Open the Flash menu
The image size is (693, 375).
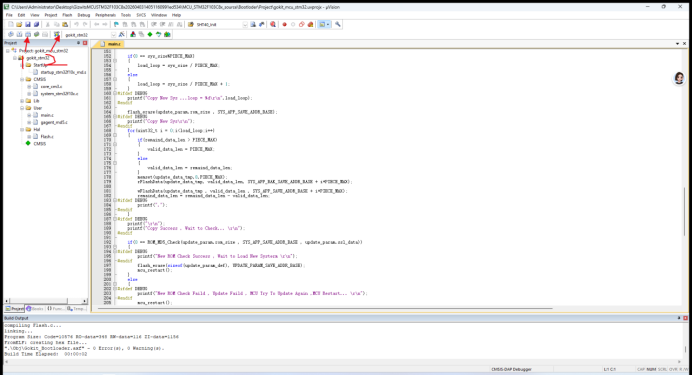[x=67, y=15]
